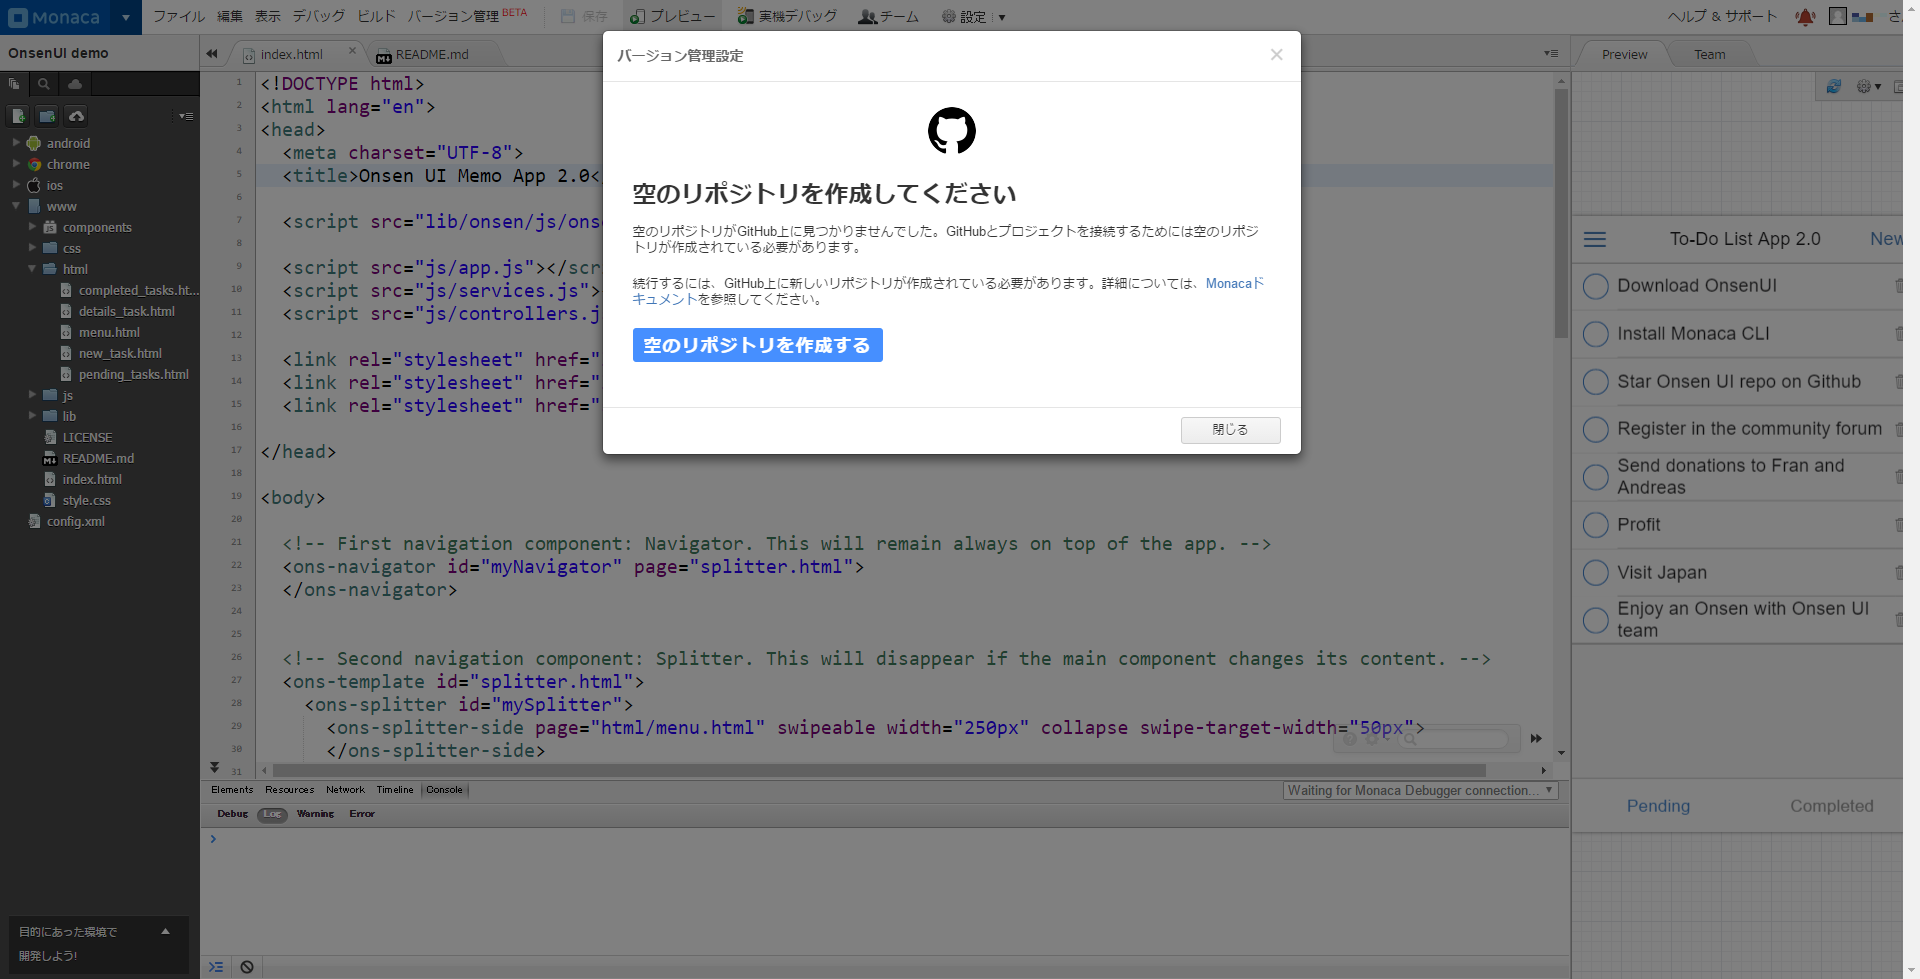Mark Visit Japan task as done
This screenshot has height=979, width=1920.
point(1595,573)
